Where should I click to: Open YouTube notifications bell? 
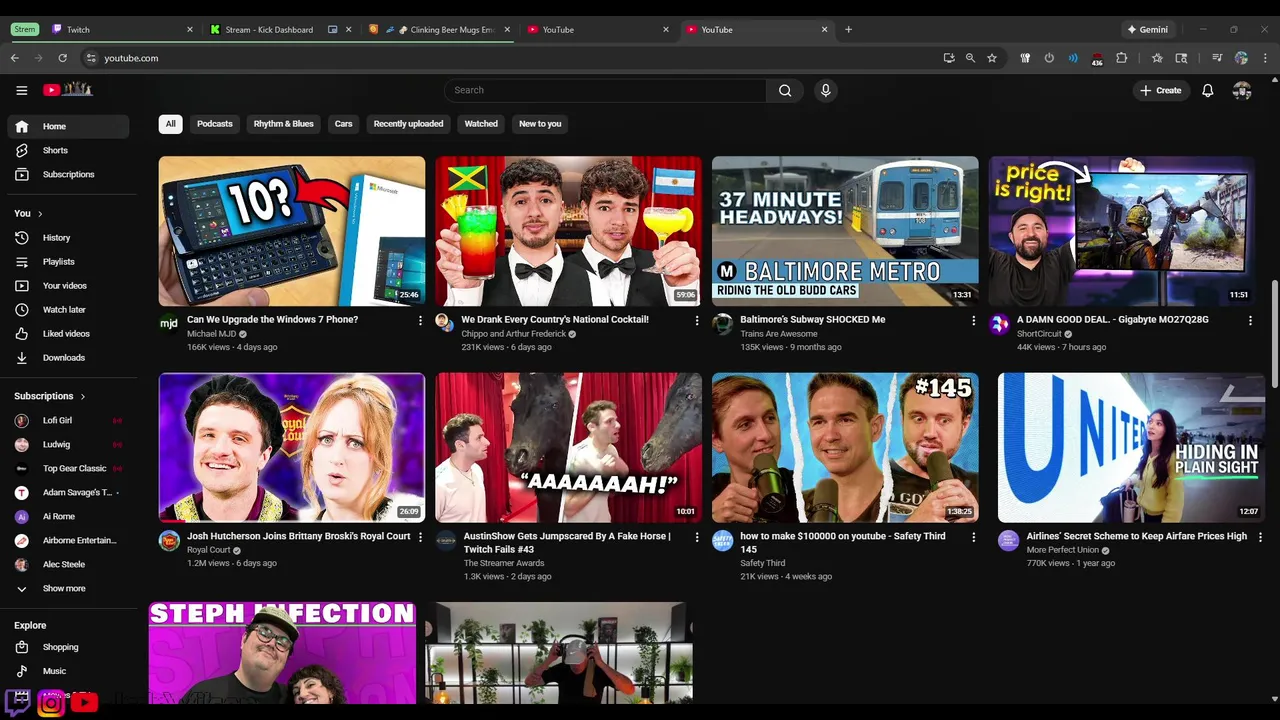(1208, 90)
